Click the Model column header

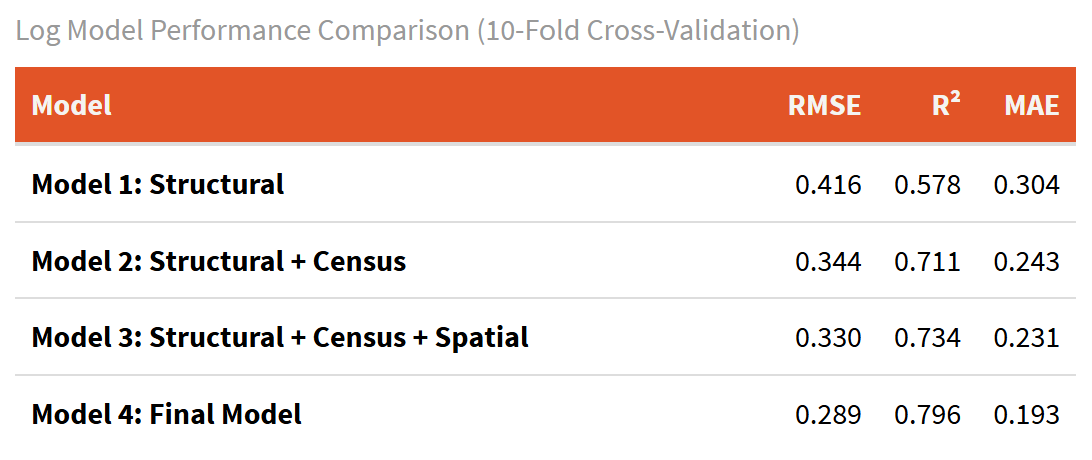pos(72,105)
